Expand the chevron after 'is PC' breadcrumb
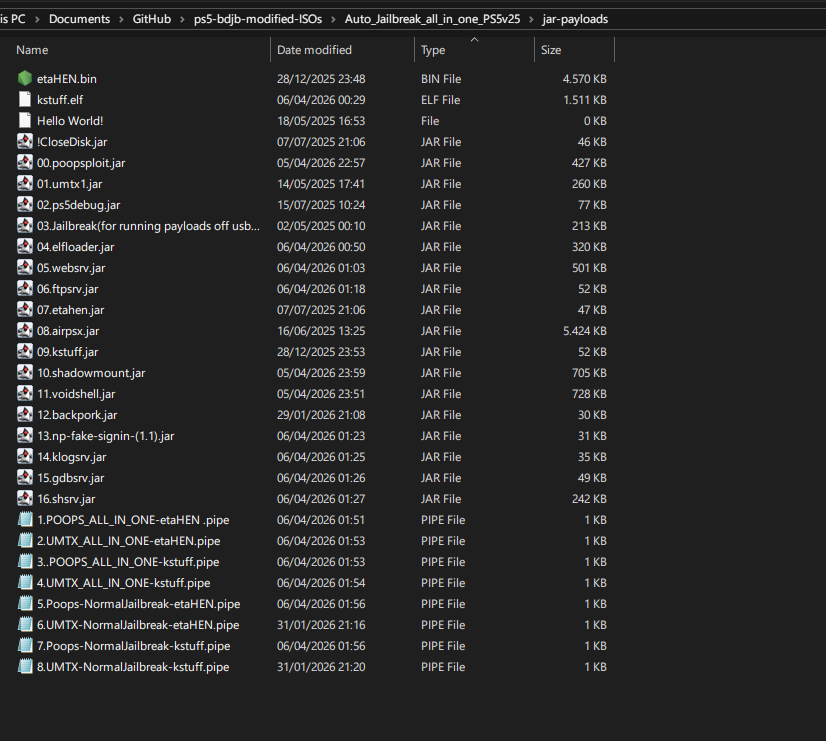 (37, 19)
